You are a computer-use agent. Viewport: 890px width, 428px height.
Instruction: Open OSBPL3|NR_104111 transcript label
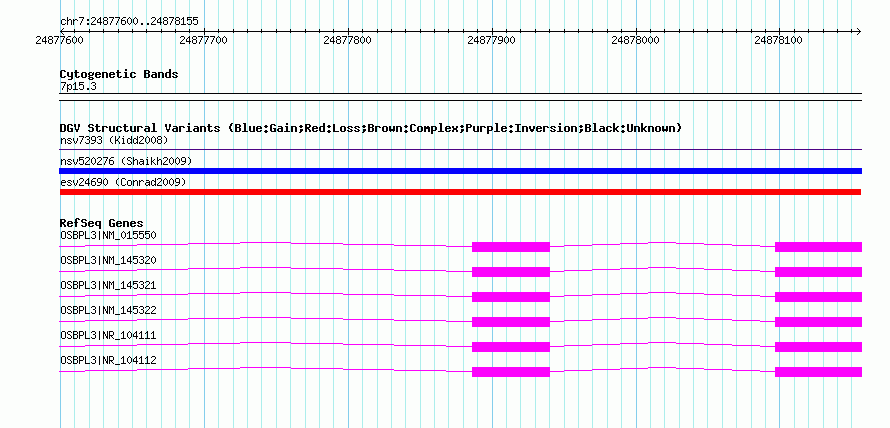pyautogui.click(x=108, y=335)
